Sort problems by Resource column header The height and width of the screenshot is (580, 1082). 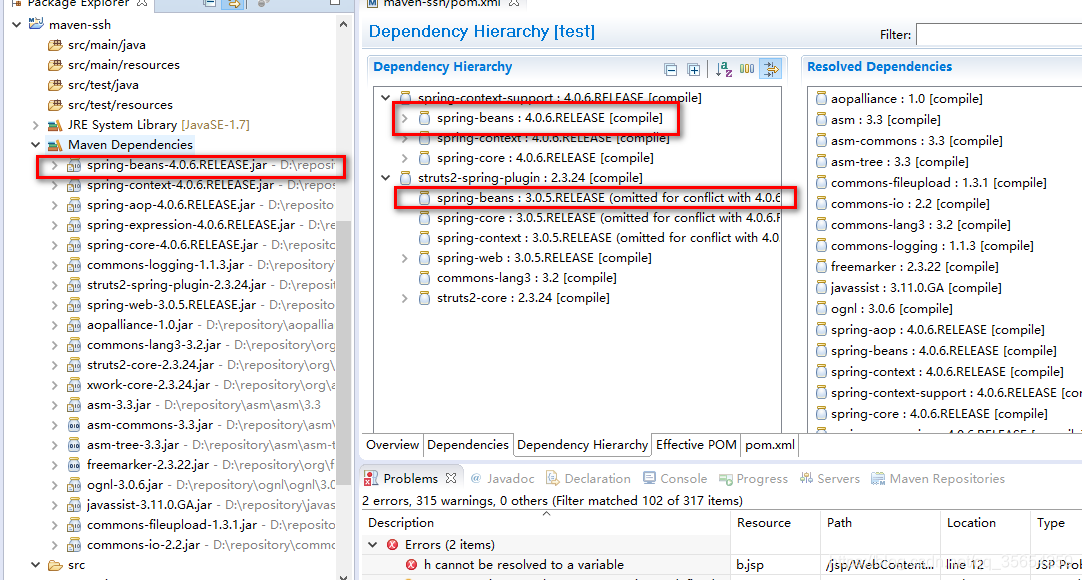tap(775, 523)
